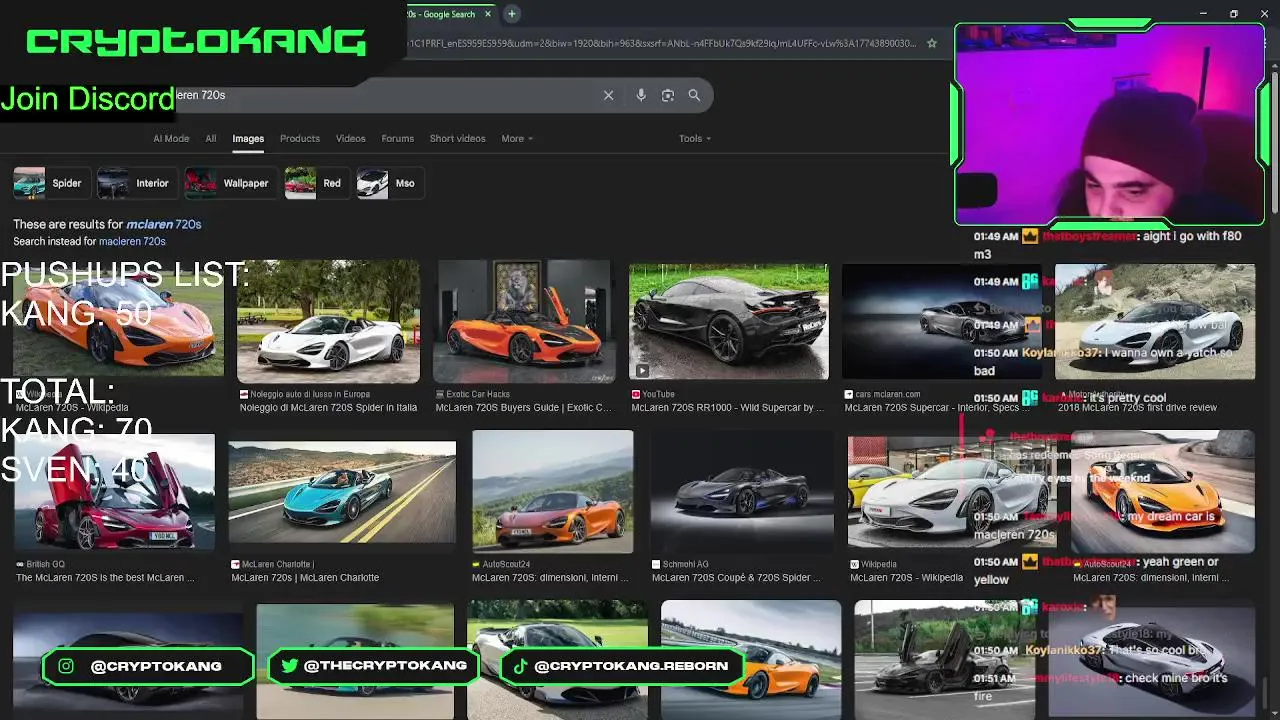Open the Short videos tab
Screen dimensions: 1280x720
point(457,139)
